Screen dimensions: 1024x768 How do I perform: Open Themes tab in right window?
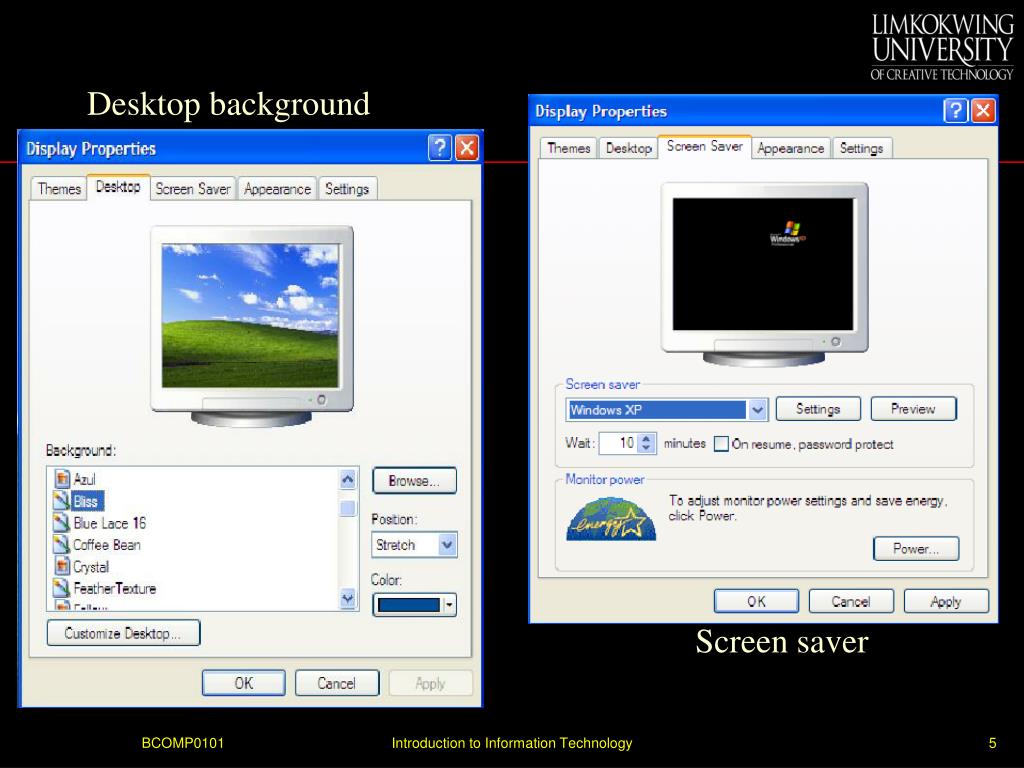click(x=568, y=148)
